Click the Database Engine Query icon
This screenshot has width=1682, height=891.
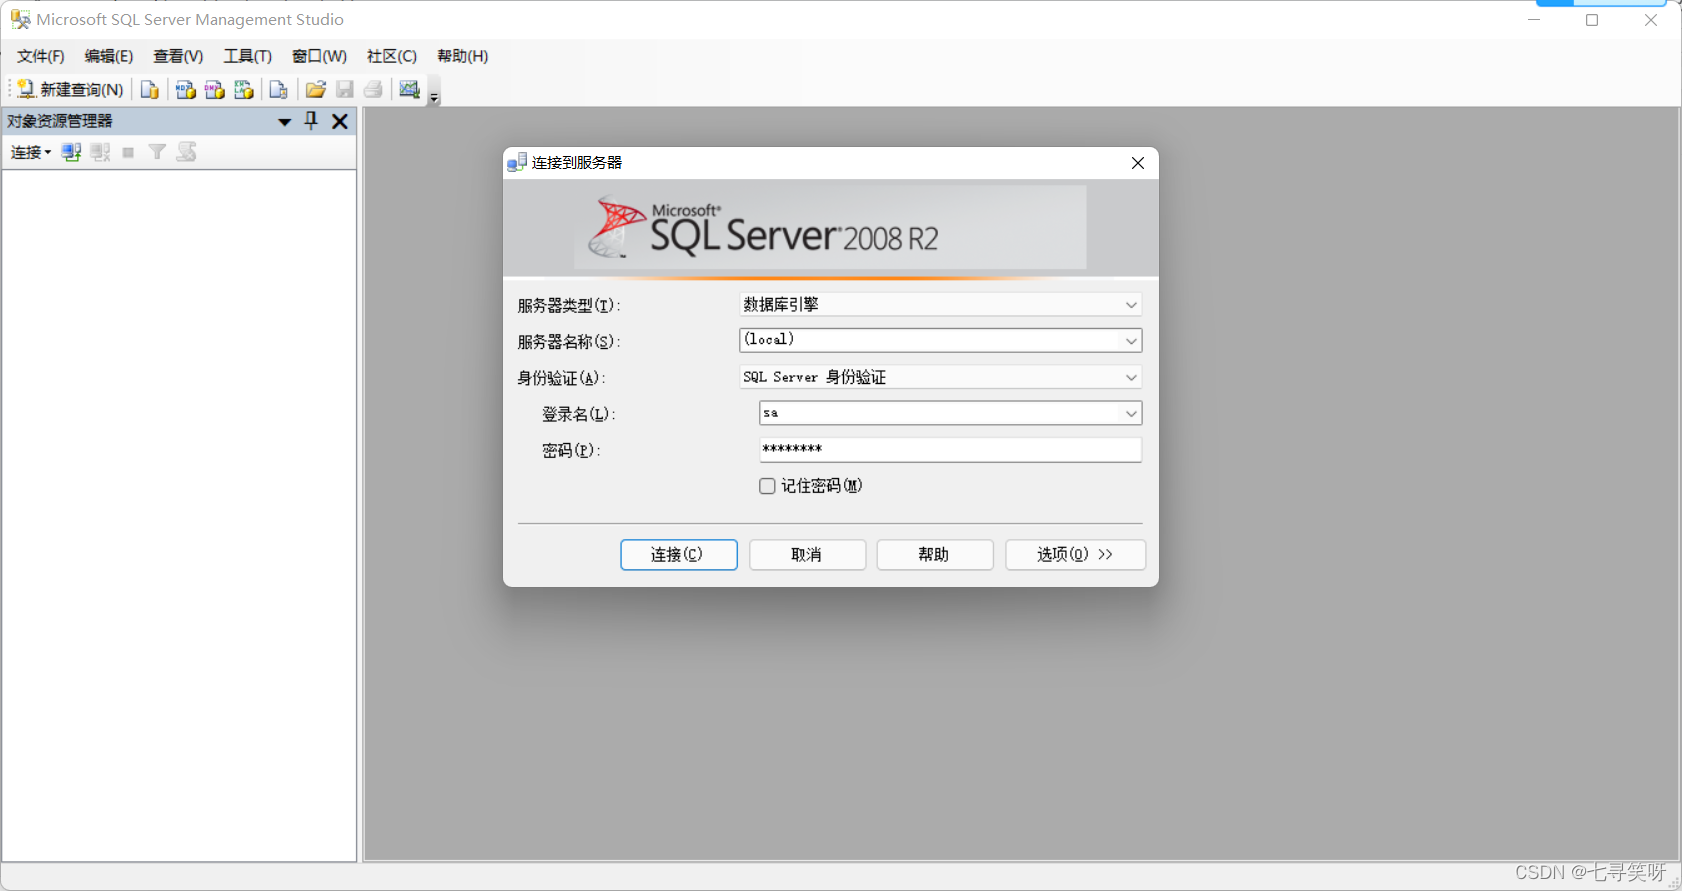(150, 90)
